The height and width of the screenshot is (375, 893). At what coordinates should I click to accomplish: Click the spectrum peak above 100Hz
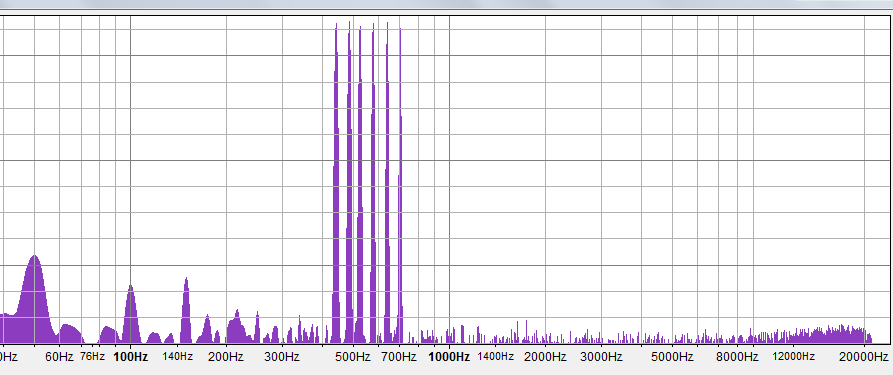(x=131, y=315)
